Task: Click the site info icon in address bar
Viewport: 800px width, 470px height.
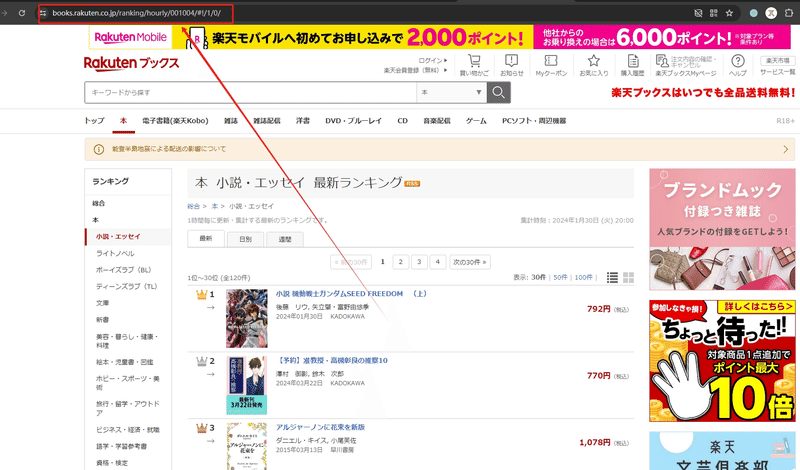Action: pyautogui.click(x=43, y=13)
